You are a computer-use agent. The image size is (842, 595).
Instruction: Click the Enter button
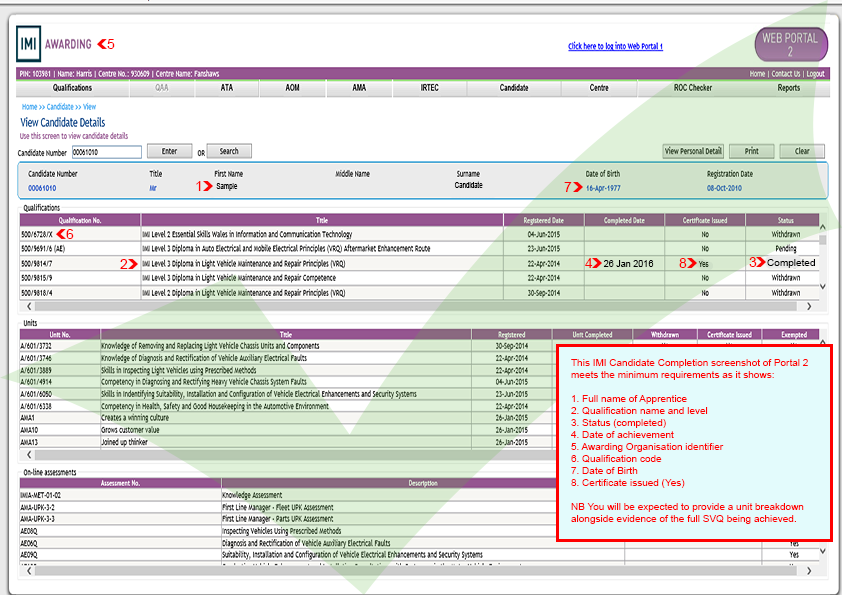[x=169, y=151]
